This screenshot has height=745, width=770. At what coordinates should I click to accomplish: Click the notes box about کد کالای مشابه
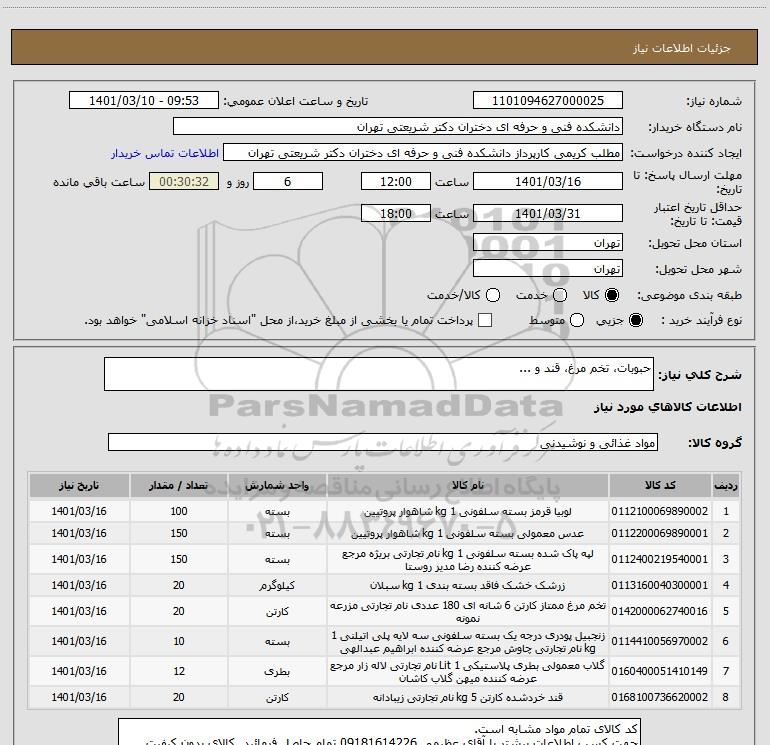tap(379, 732)
